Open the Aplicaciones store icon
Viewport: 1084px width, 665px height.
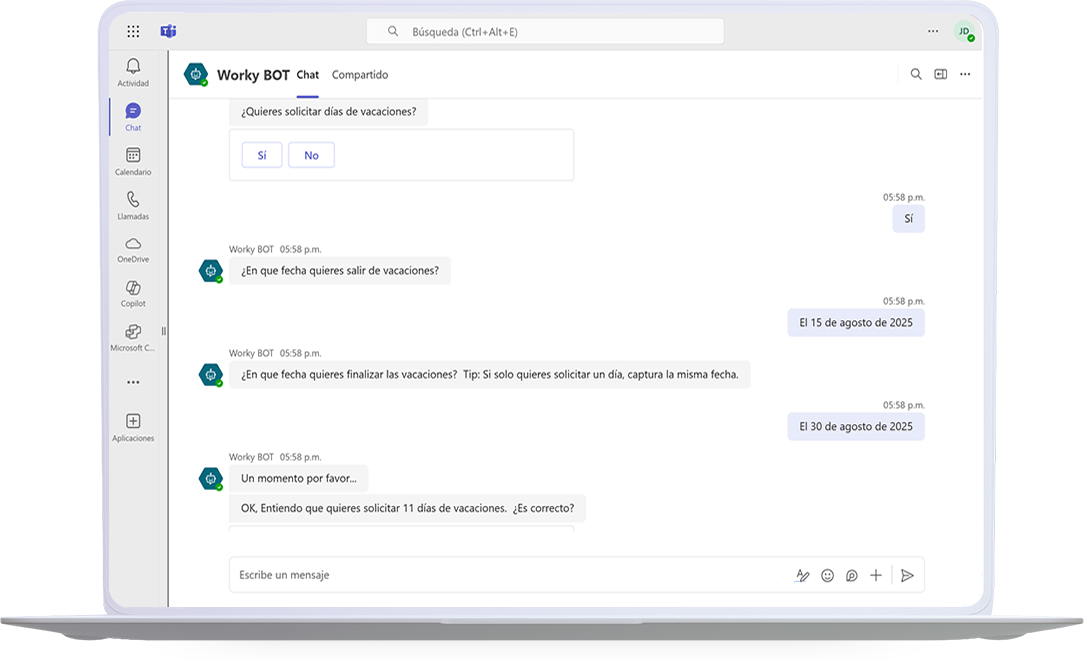coord(133,426)
